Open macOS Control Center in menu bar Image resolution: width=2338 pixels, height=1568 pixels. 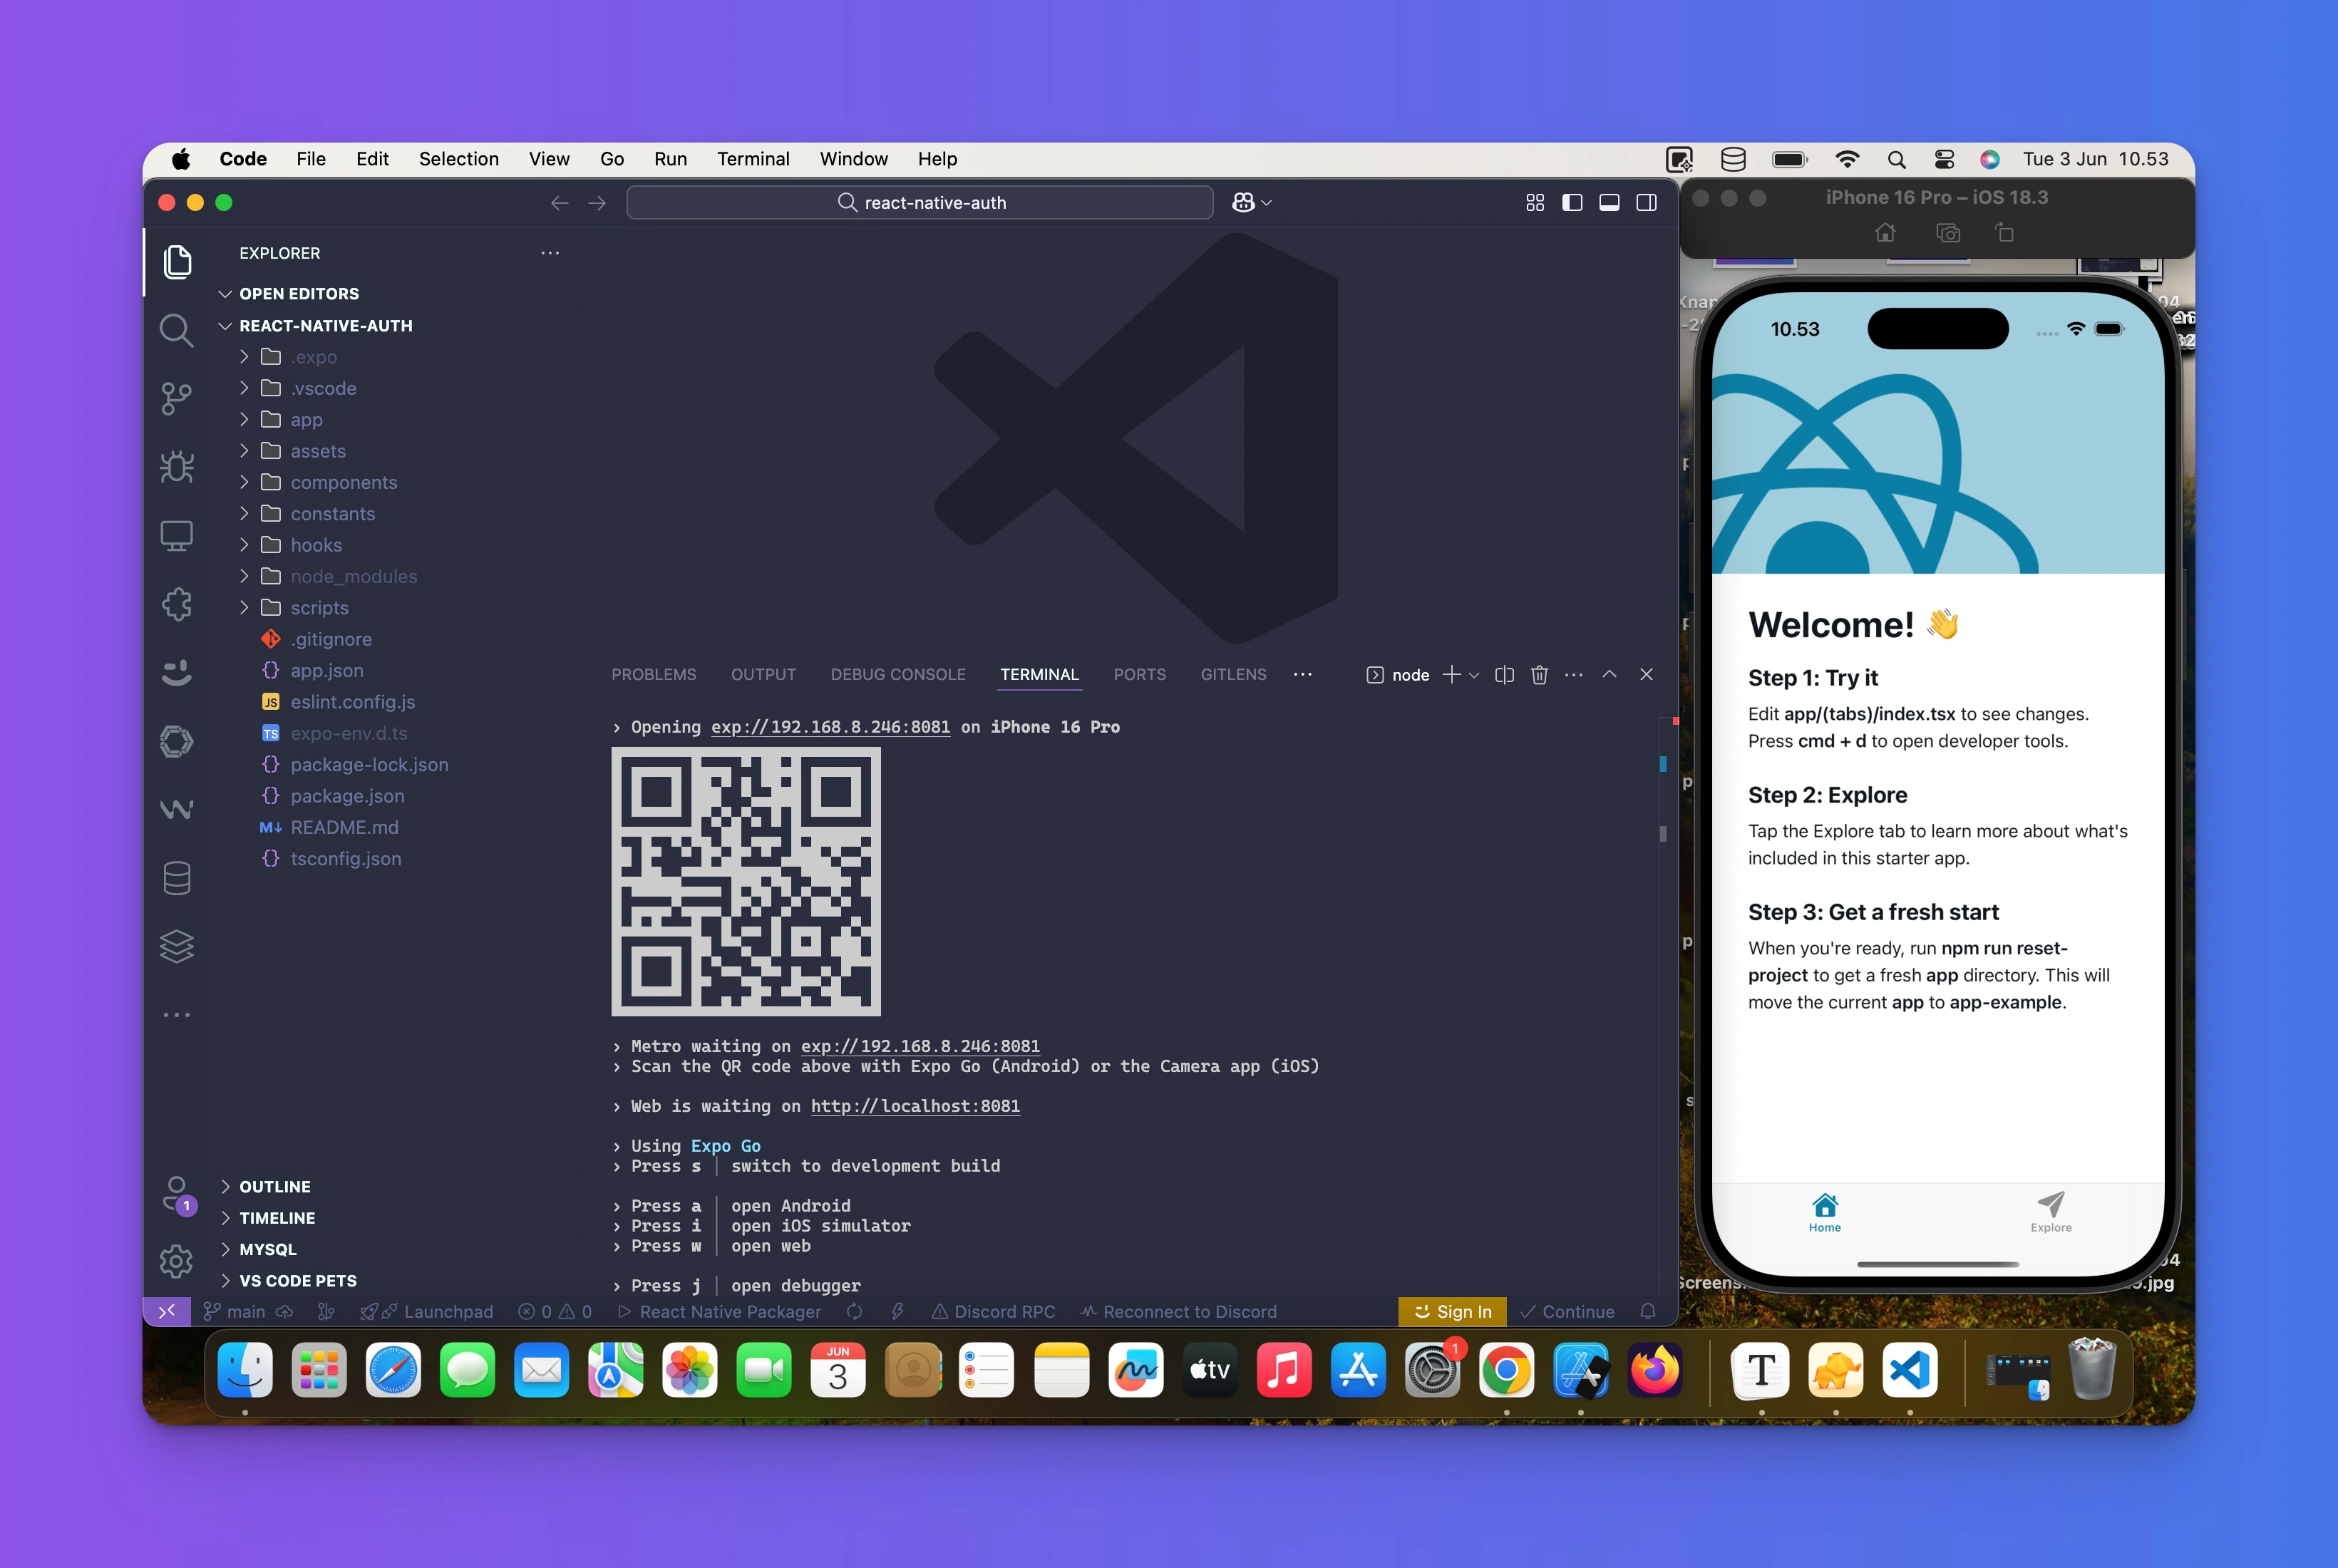tap(1945, 159)
